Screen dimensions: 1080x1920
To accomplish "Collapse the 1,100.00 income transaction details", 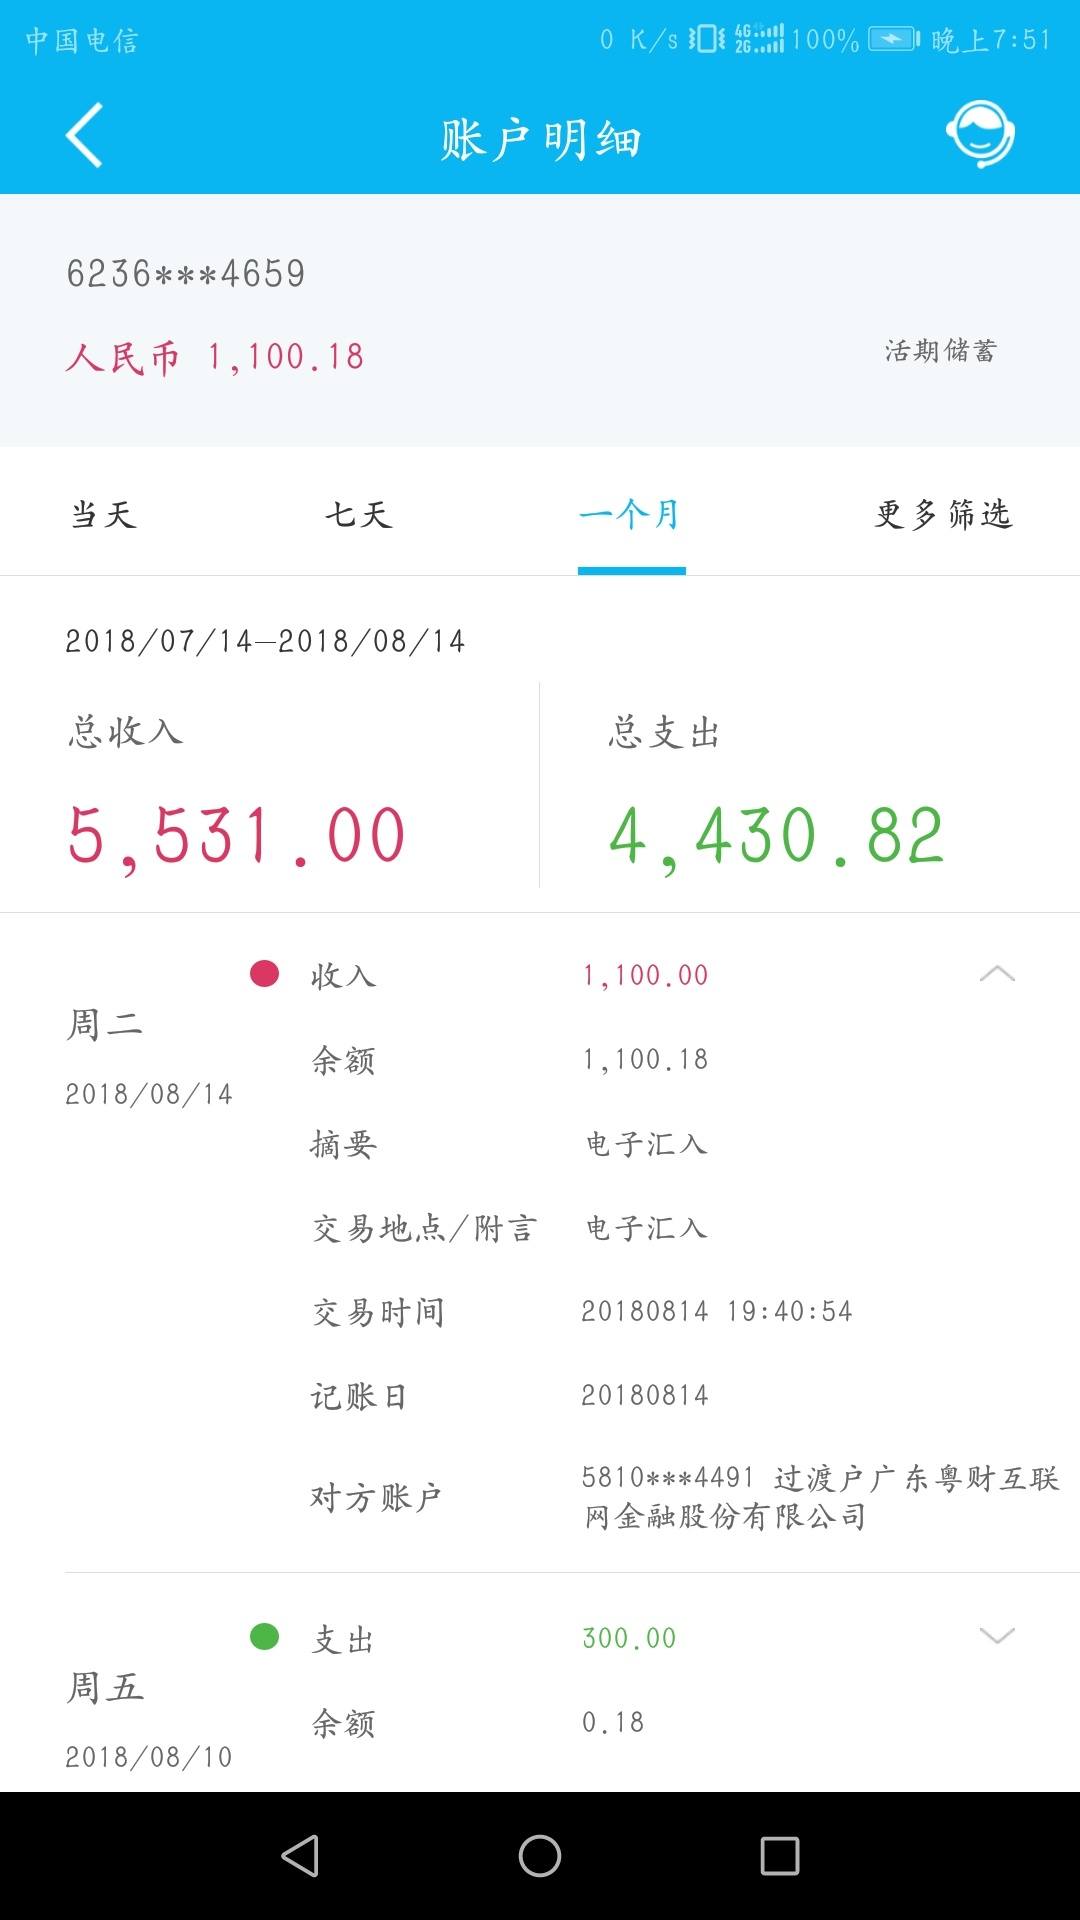I will [997, 973].
